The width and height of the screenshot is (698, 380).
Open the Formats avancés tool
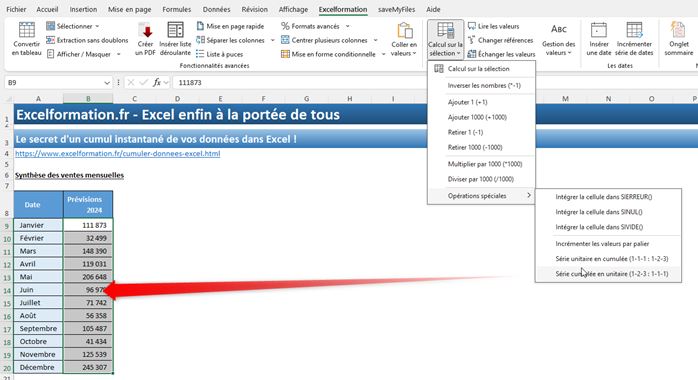pyautogui.click(x=311, y=26)
